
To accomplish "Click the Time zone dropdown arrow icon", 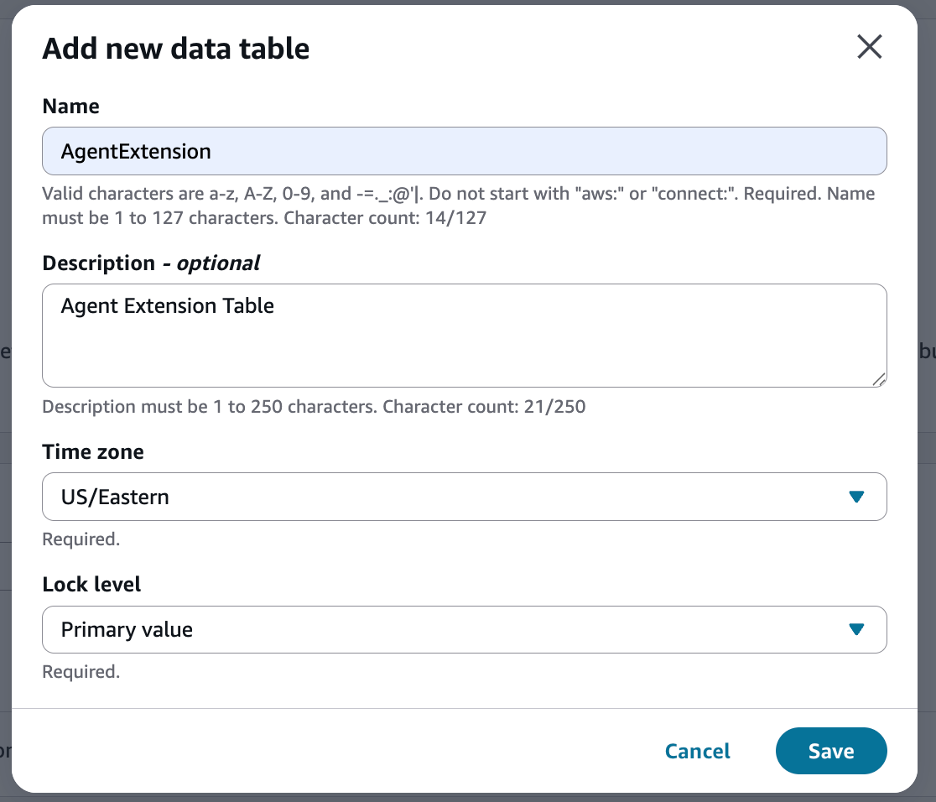I will coord(856,496).
